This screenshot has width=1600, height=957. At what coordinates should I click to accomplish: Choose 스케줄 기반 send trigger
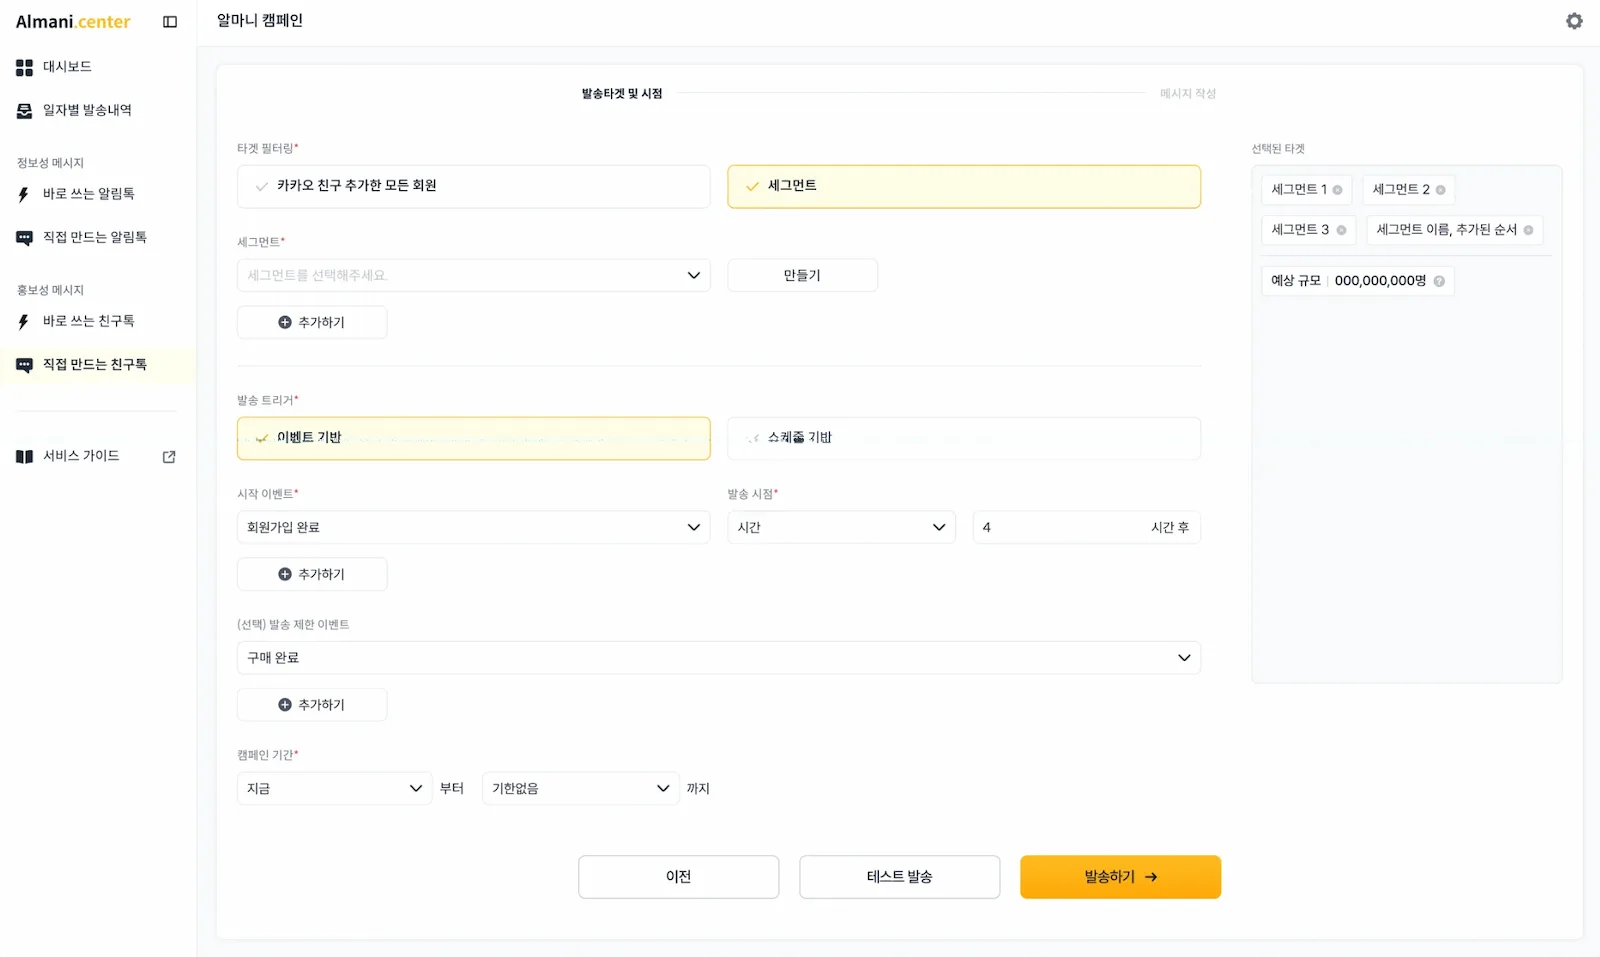[964, 438]
